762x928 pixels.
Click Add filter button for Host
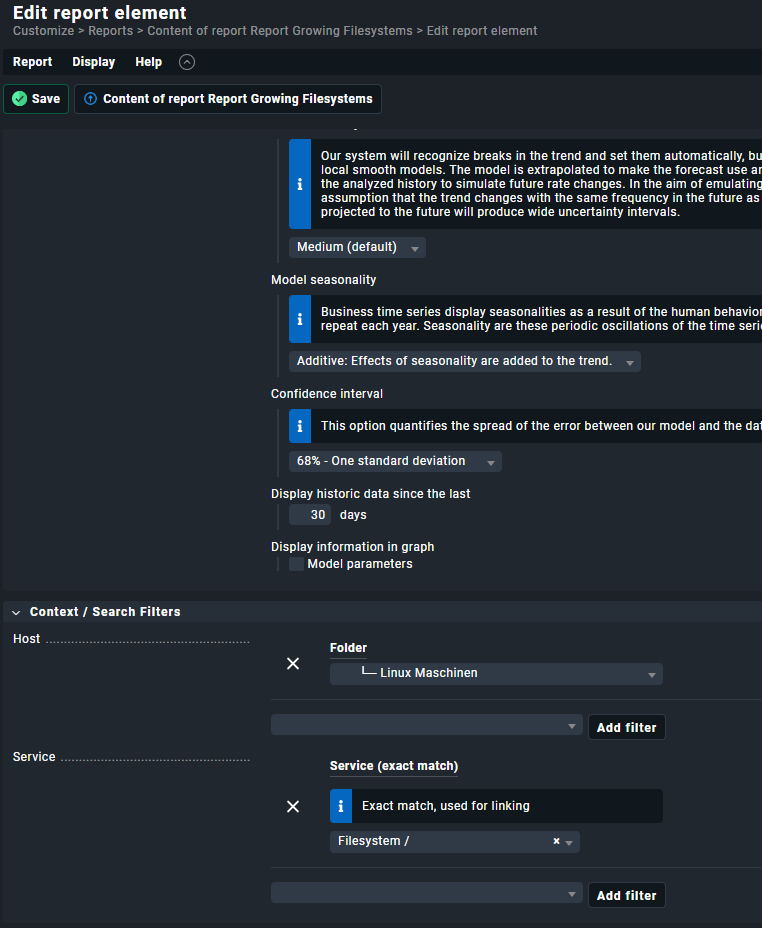pyautogui.click(x=626, y=728)
